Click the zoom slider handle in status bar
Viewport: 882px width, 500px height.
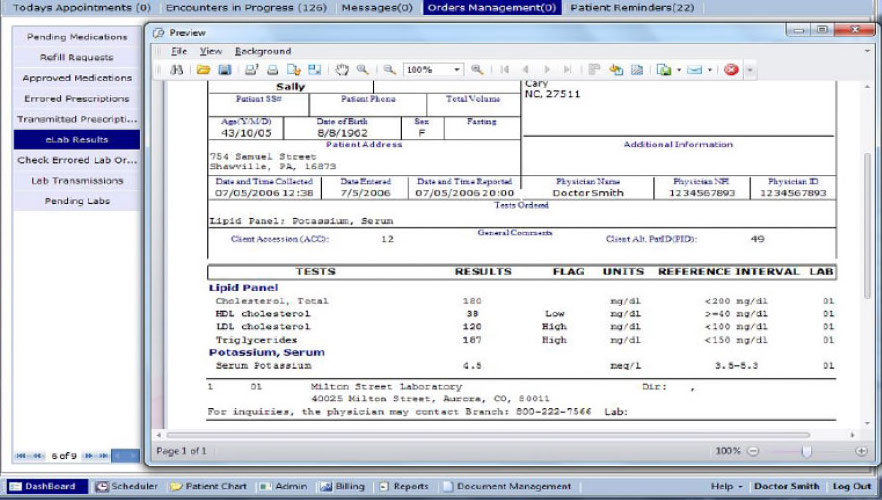[807, 451]
